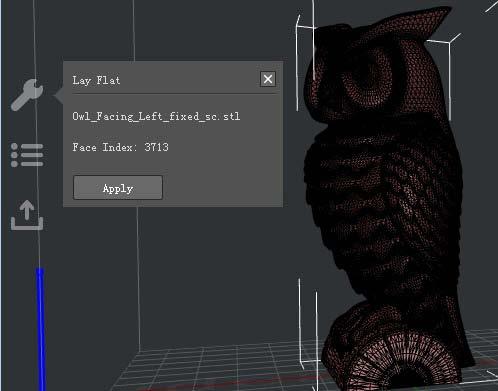
Task: Open the wrench tools menu icon
Action: [27, 95]
